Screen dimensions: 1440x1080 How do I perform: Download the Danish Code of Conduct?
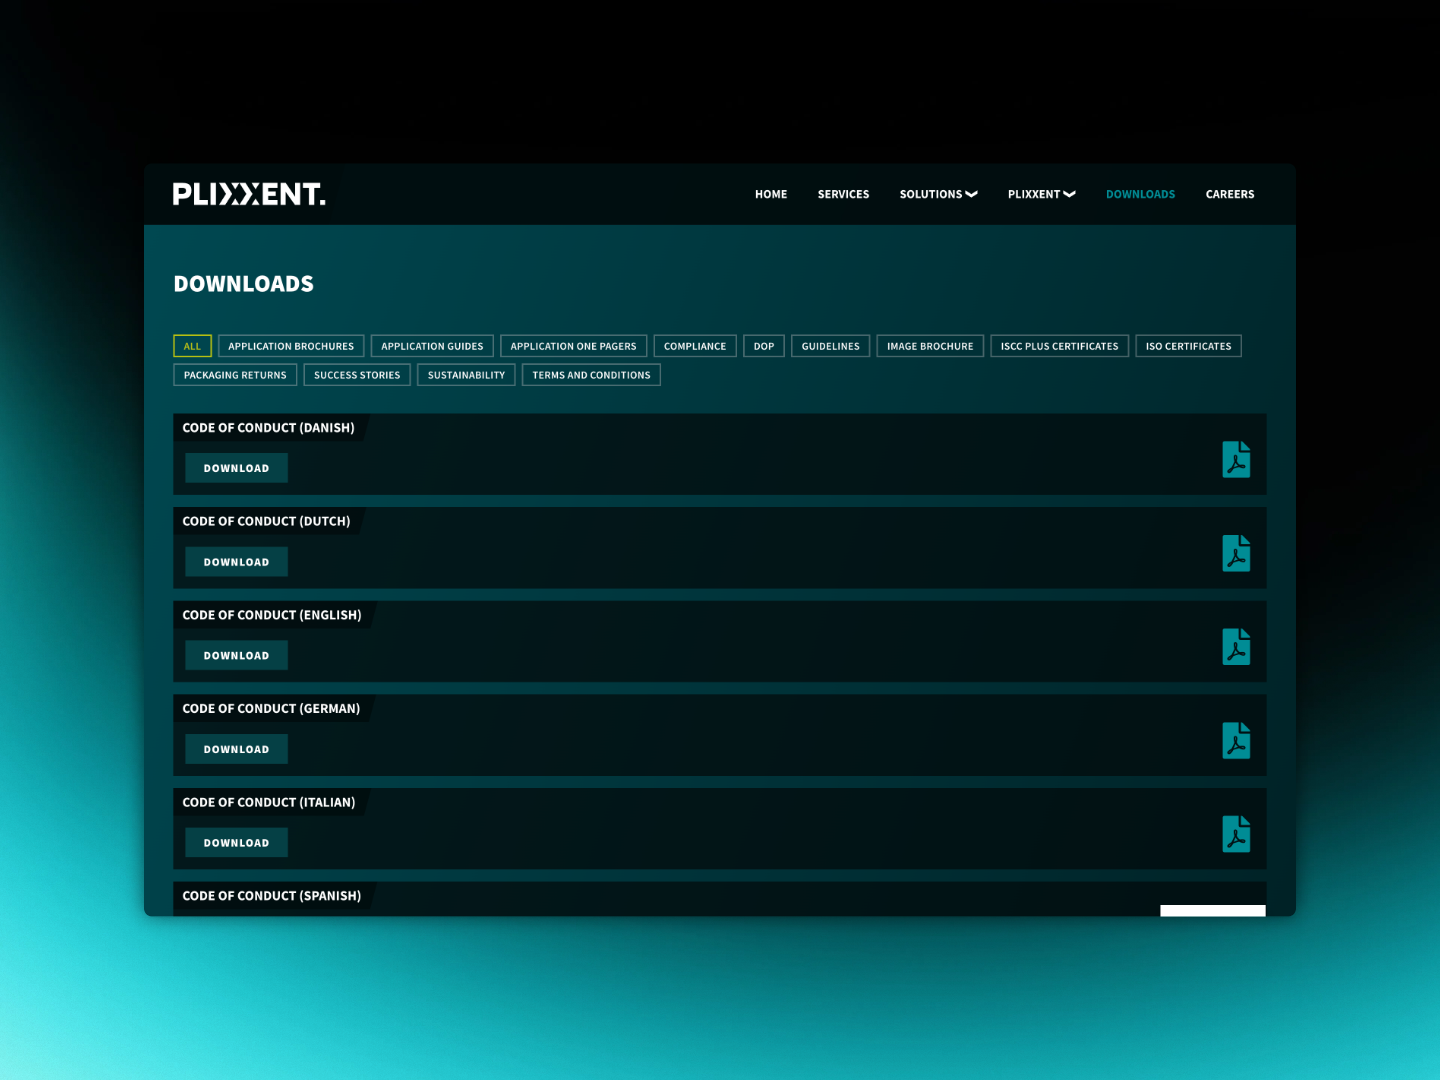click(x=236, y=468)
